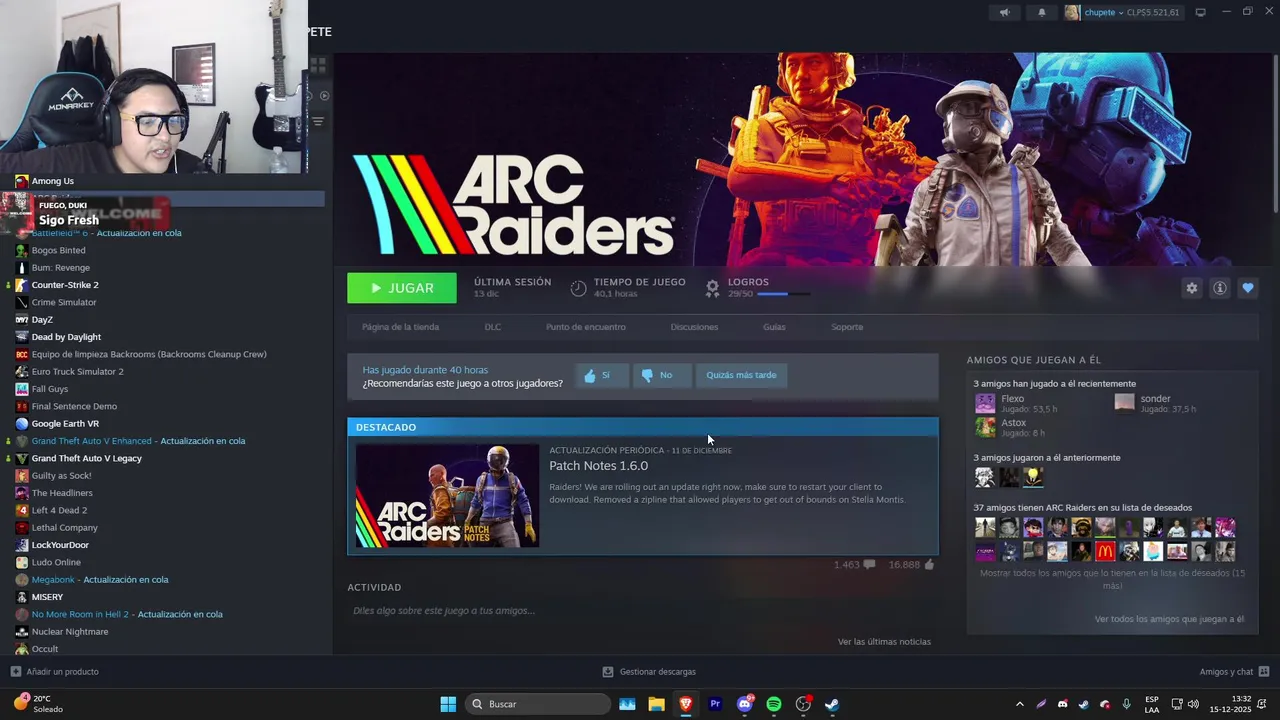Select Euro Truck Simulator 2
The width and height of the screenshot is (1280, 720).
(77, 372)
